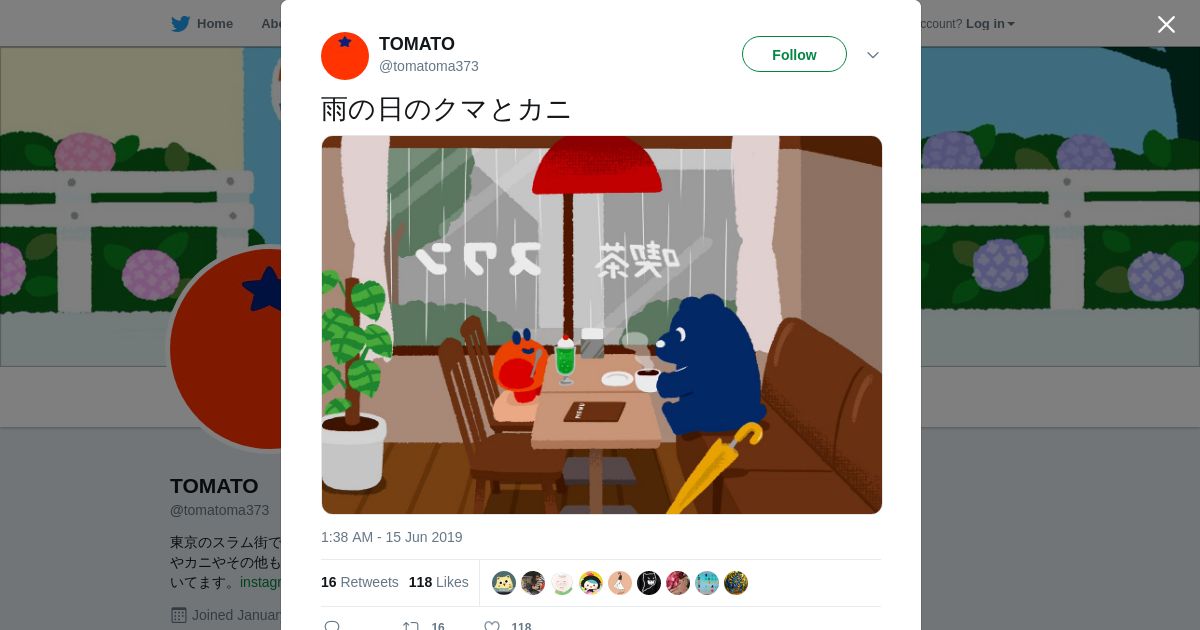Like the tweet with heart icon
Image resolution: width=1200 pixels, height=630 pixels.
click(x=492, y=626)
